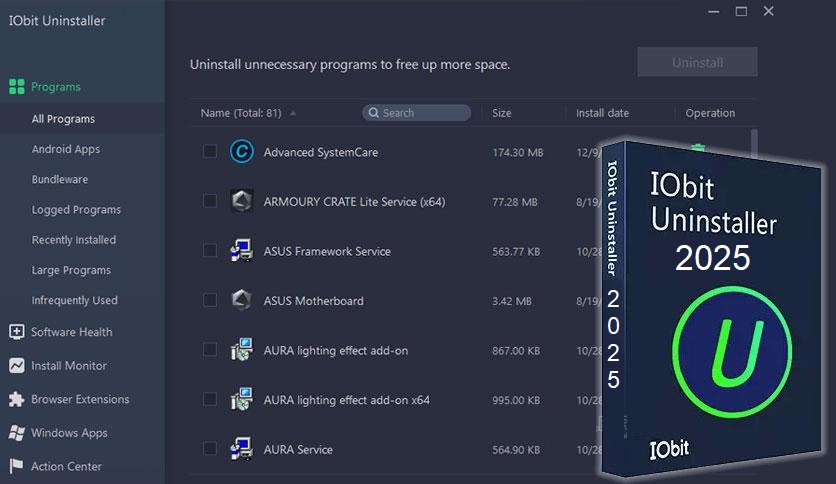Open Browser Extensions label
The width and height of the screenshot is (836, 484).
pos(80,399)
